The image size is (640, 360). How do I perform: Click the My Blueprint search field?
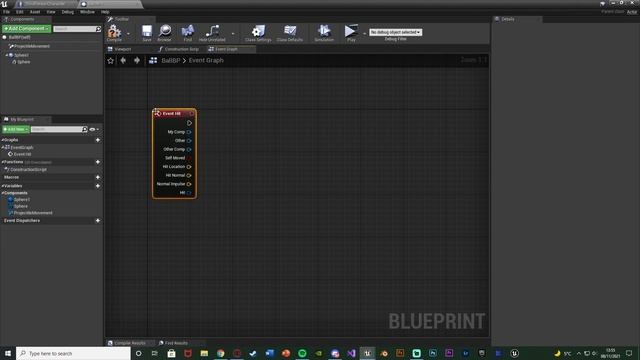click(x=59, y=129)
